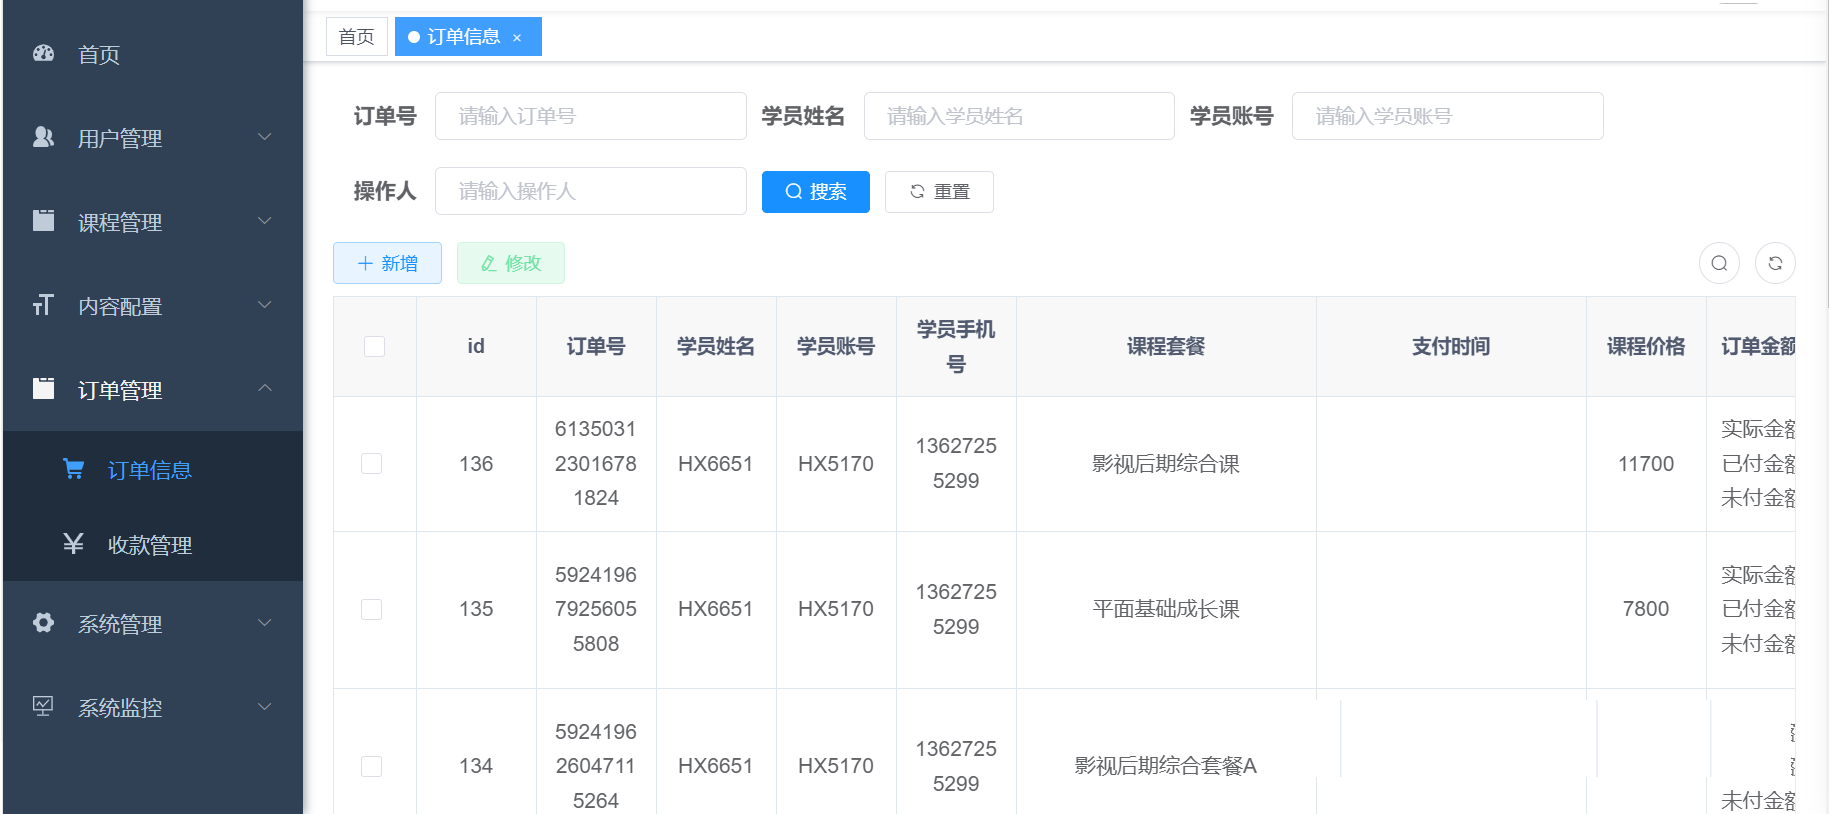The width and height of the screenshot is (1829, 814).
Task: Open 收款管理 in the sidebar
Action: click(150, 545)
